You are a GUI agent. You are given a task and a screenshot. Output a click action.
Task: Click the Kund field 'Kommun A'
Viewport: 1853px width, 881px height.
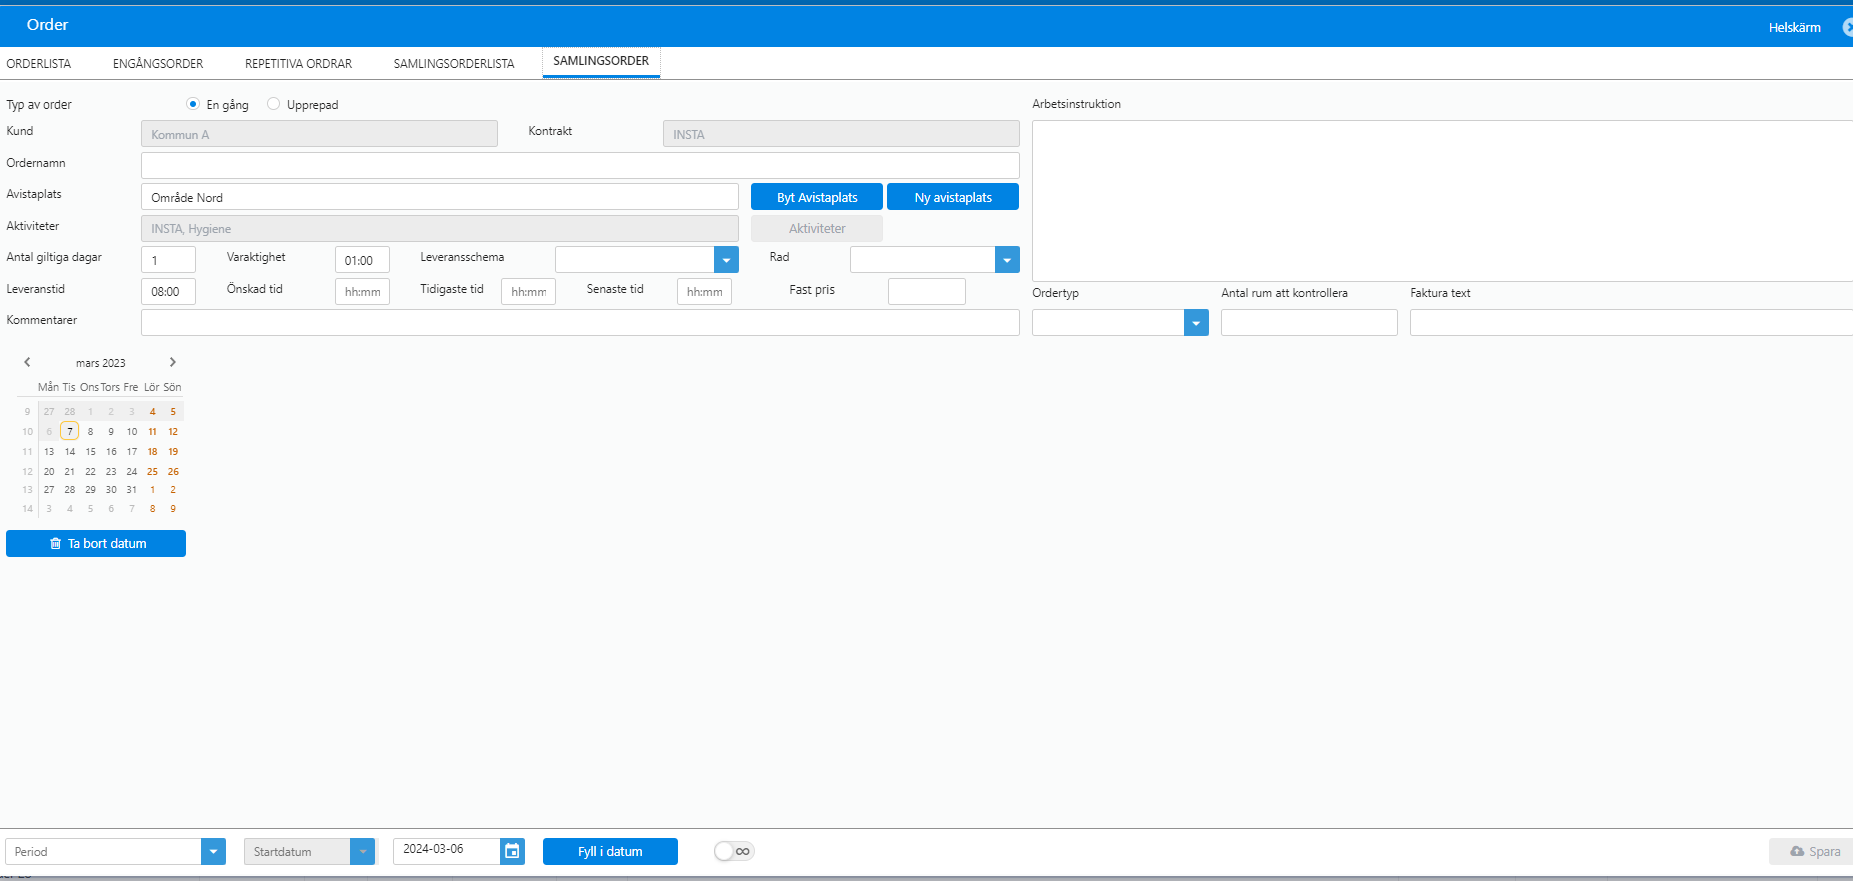[319, 134]
